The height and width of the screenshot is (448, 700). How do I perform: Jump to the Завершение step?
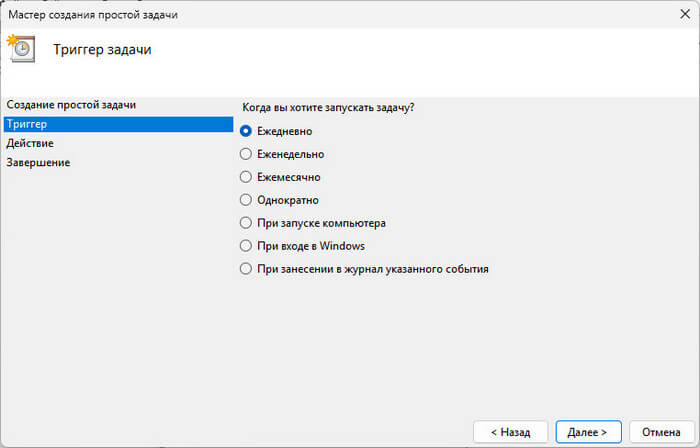(x=38, y=162)
